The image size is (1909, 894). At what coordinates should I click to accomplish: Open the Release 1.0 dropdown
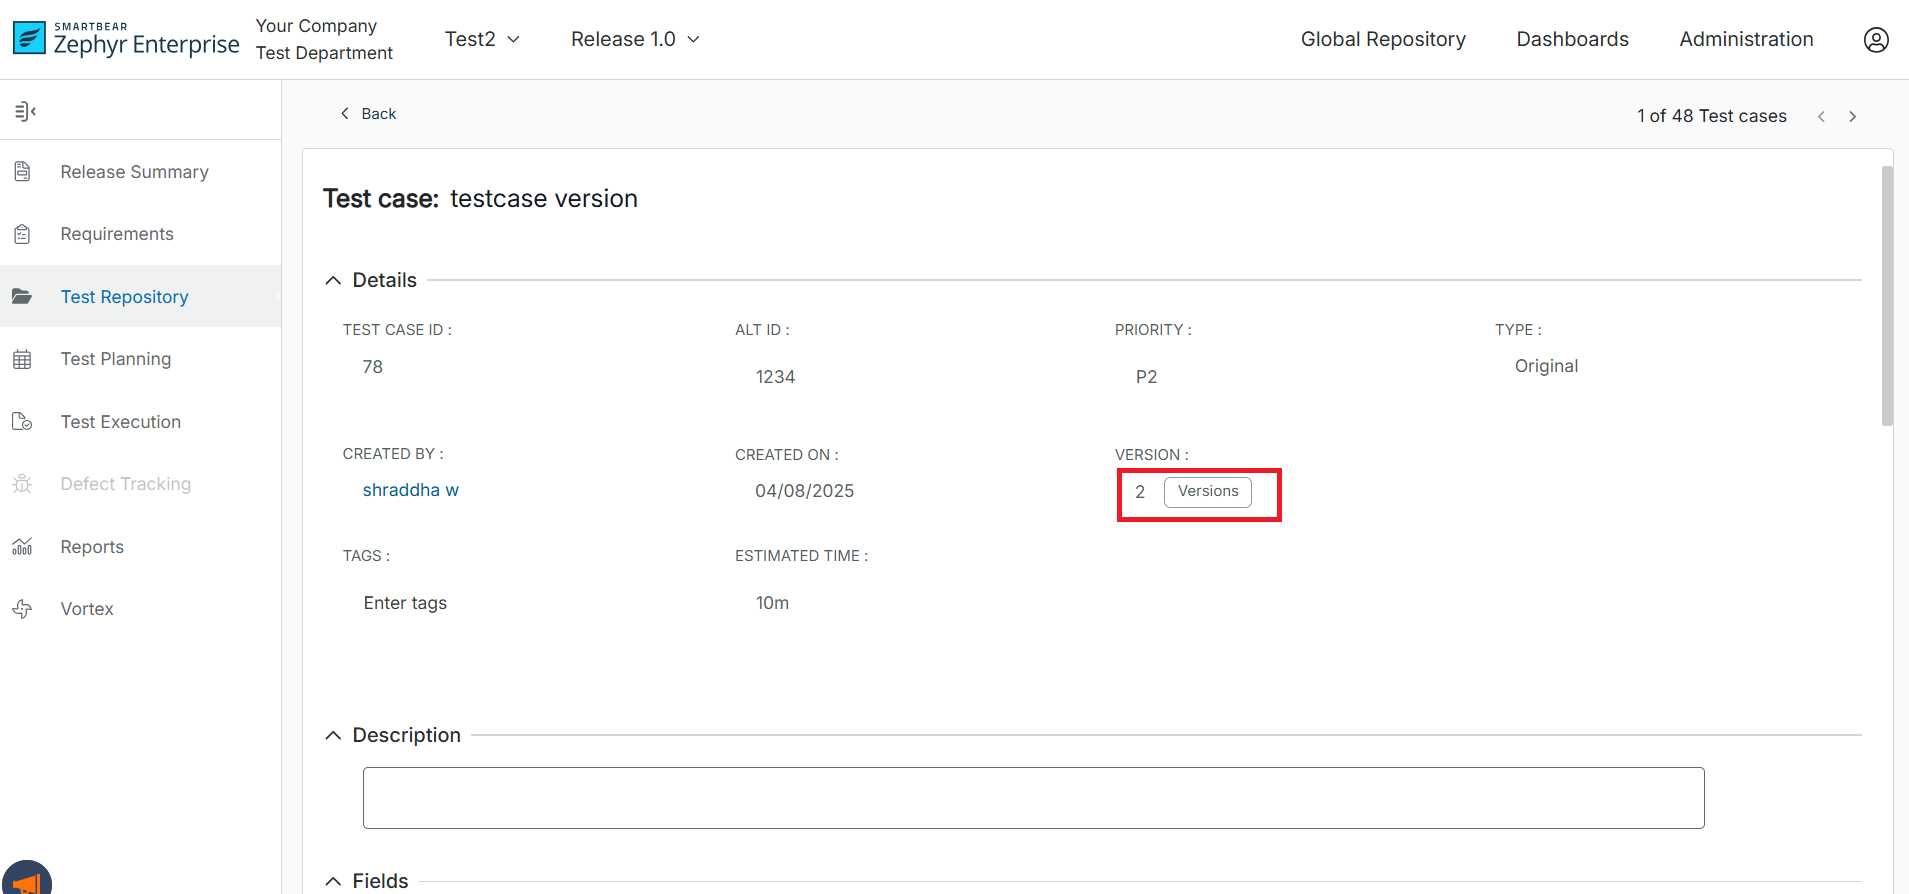click(635, 39)
